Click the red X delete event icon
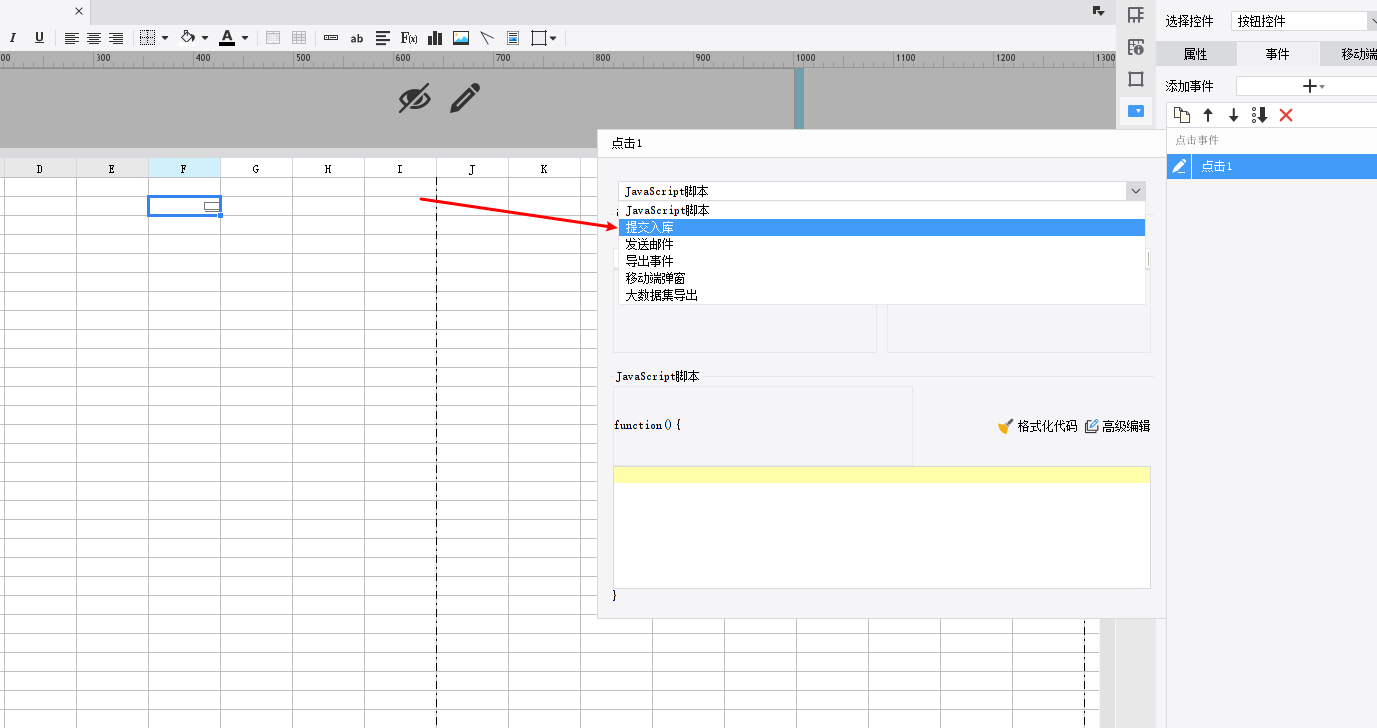Viewport: 1377px width, 728px height. coord(1286,115)
